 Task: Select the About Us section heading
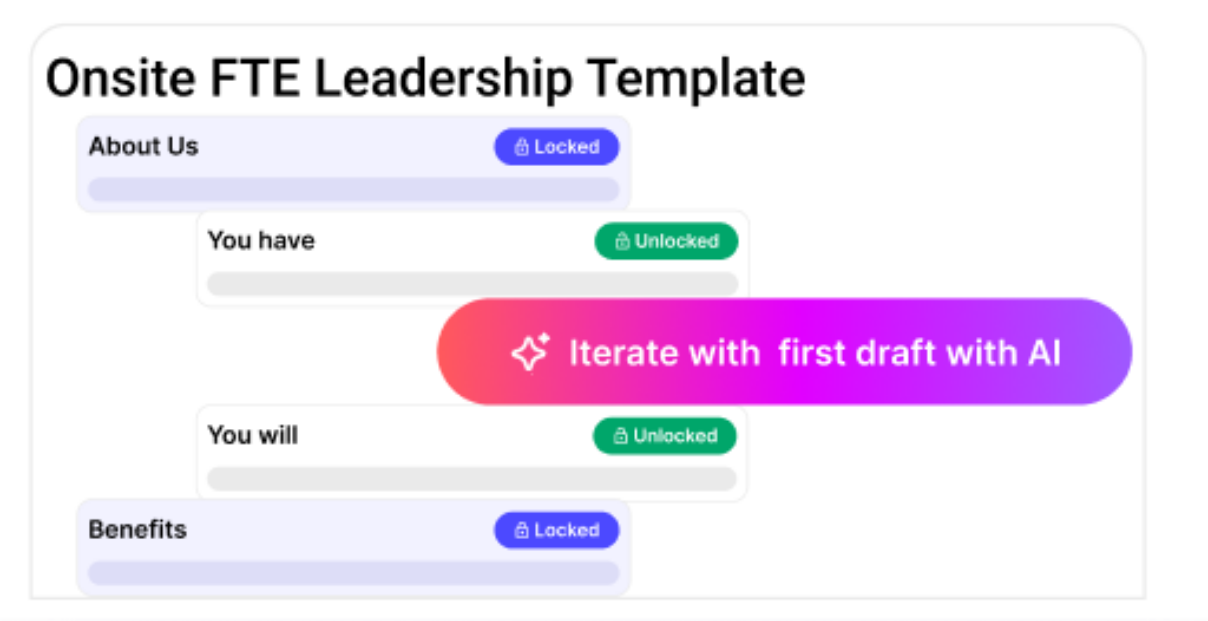pos(143,147)
